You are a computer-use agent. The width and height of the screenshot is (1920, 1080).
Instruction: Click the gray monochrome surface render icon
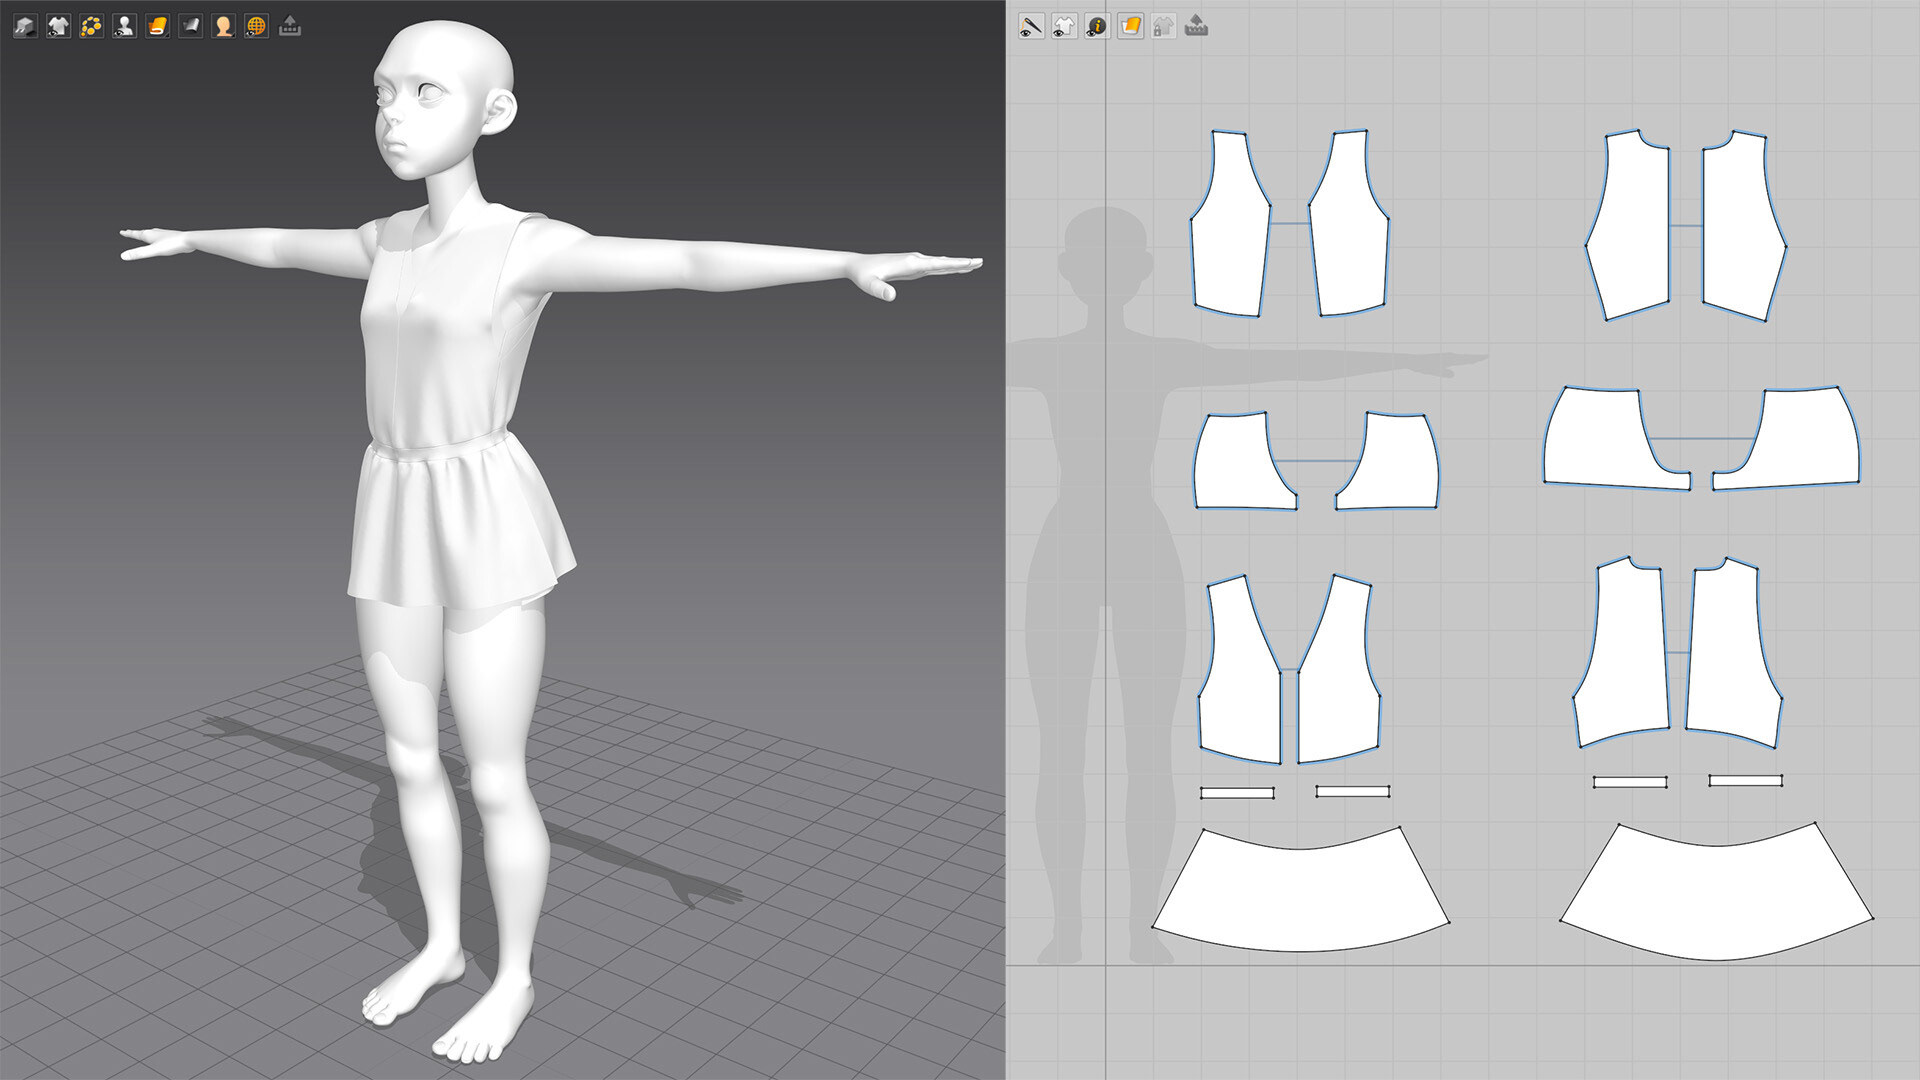pyautogui.click(x=190, y=26)
